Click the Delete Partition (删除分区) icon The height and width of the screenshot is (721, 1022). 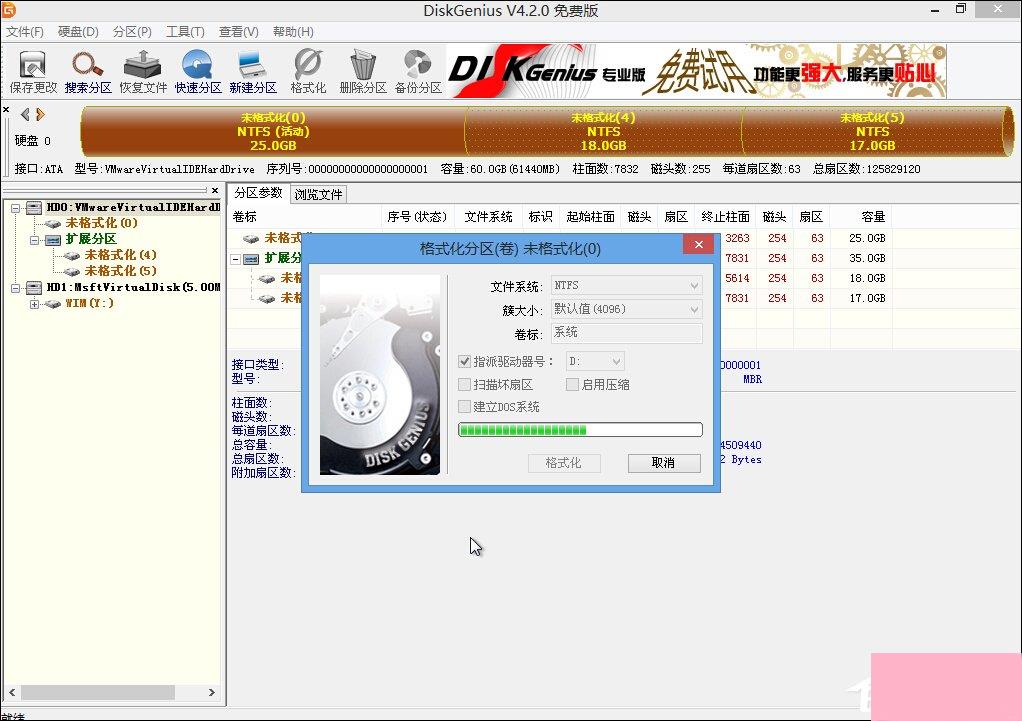[x=363, y=72]
